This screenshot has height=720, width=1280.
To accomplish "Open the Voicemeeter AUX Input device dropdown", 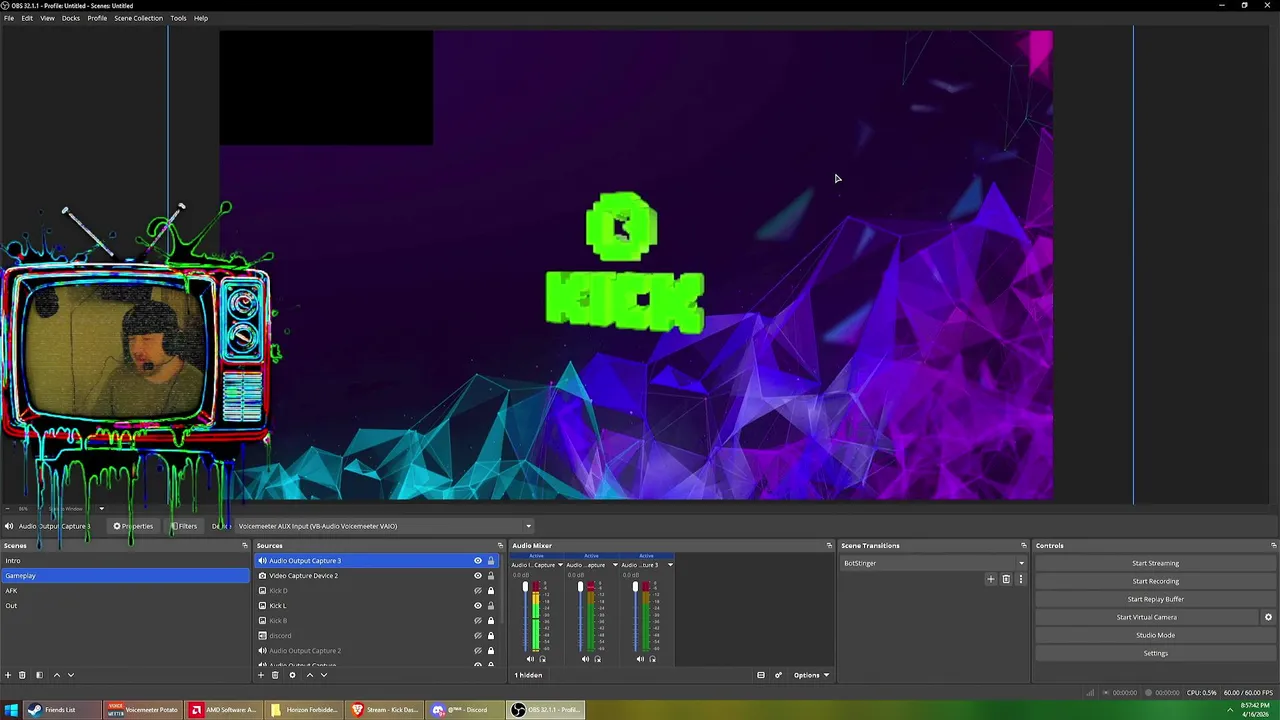I will coord(384,526).
